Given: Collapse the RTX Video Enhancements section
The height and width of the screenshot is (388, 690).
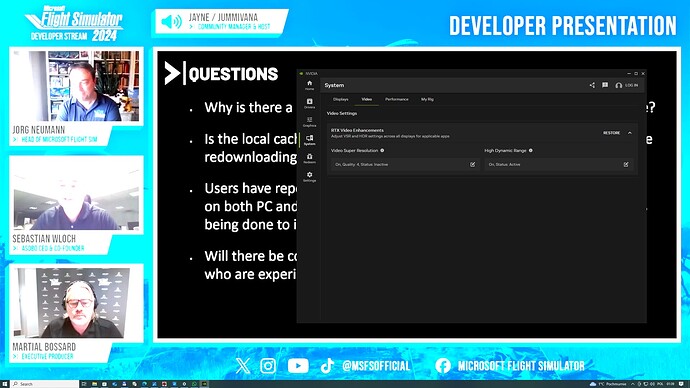Looking at the screenshot, I should (x=630, y=133).
